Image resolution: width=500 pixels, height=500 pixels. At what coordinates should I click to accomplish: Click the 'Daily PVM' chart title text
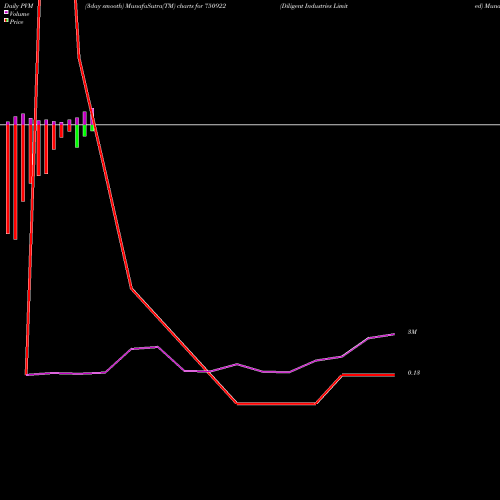[19, 6]
